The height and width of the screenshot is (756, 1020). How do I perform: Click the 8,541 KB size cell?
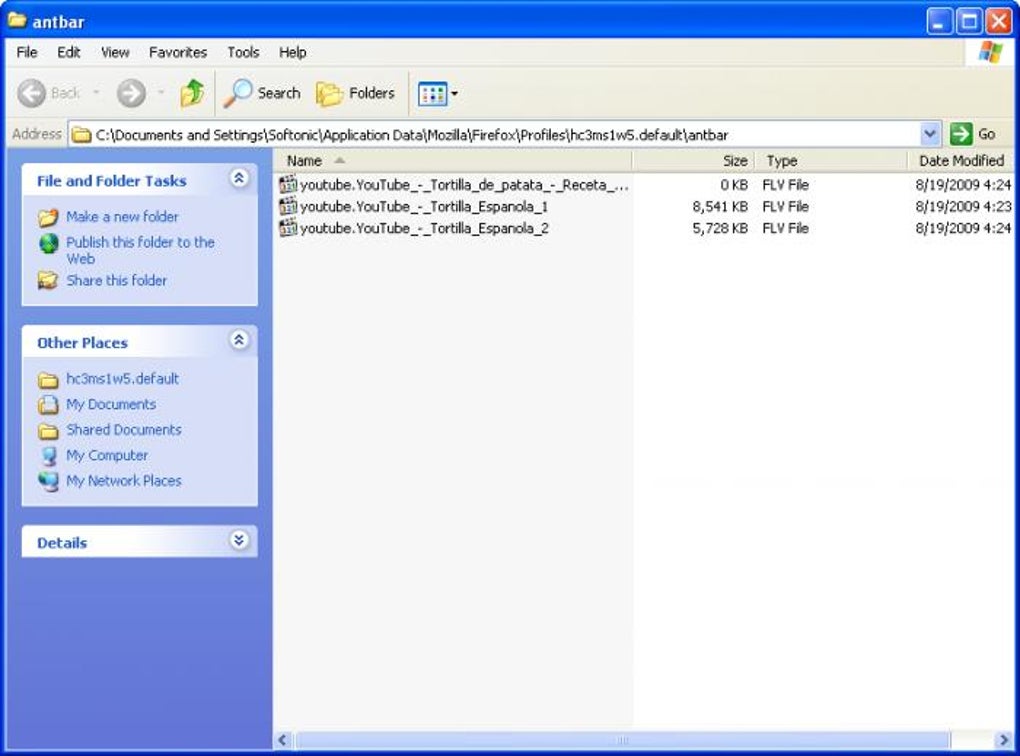tap(719, 206)
